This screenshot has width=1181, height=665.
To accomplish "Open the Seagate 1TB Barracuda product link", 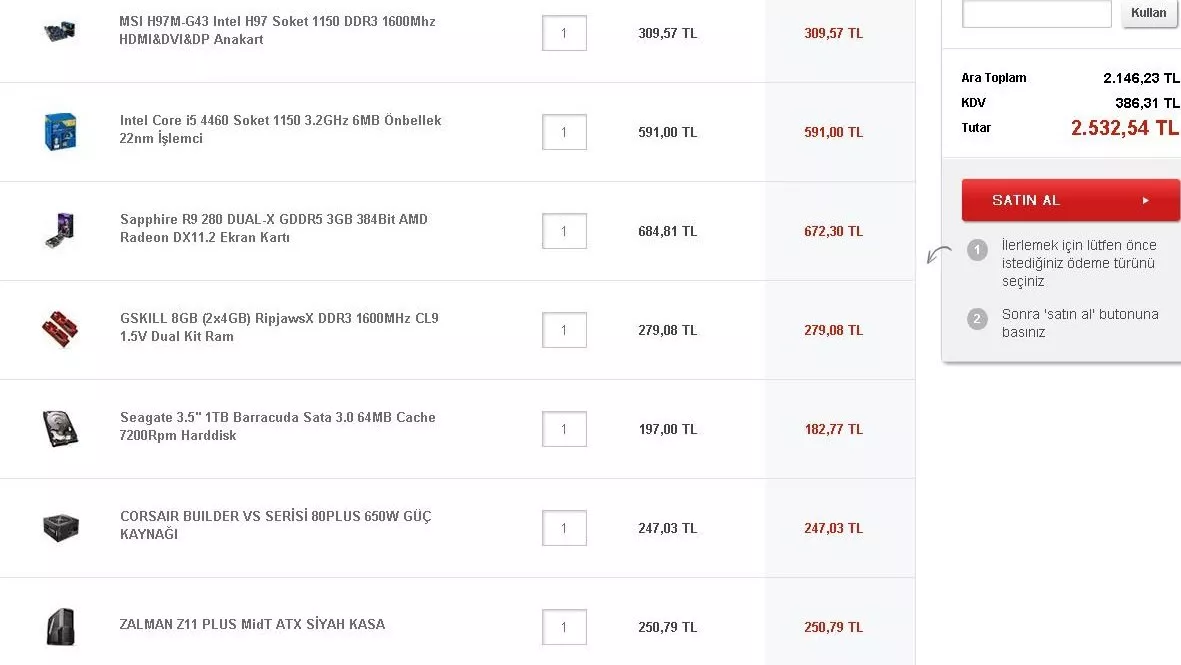I will click(x=277, y=427).
